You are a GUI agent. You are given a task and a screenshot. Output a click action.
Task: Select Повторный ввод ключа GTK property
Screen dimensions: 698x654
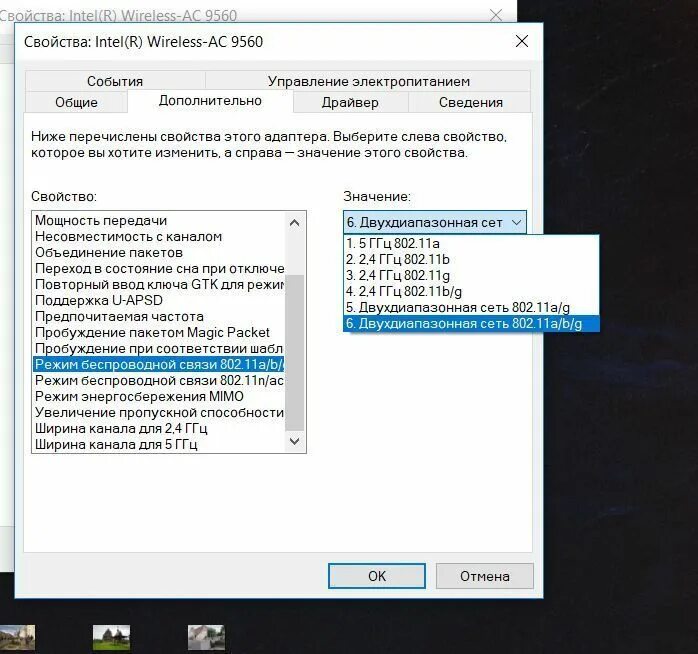pos(158,284)
